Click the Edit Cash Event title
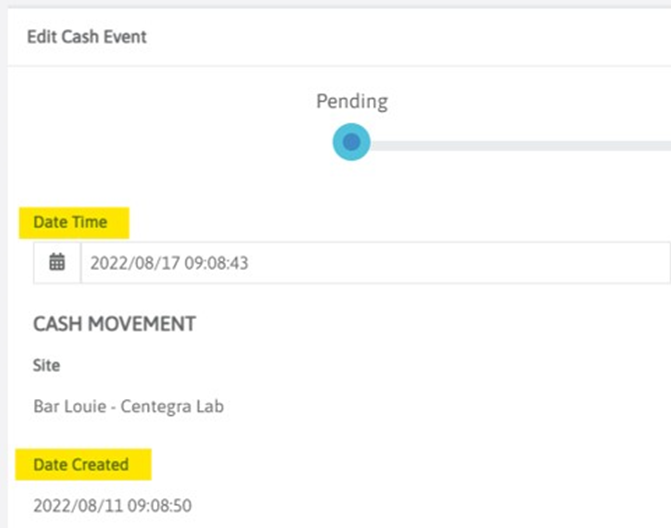This screenshot has height=528, width=671. click(x=87, y=37)
